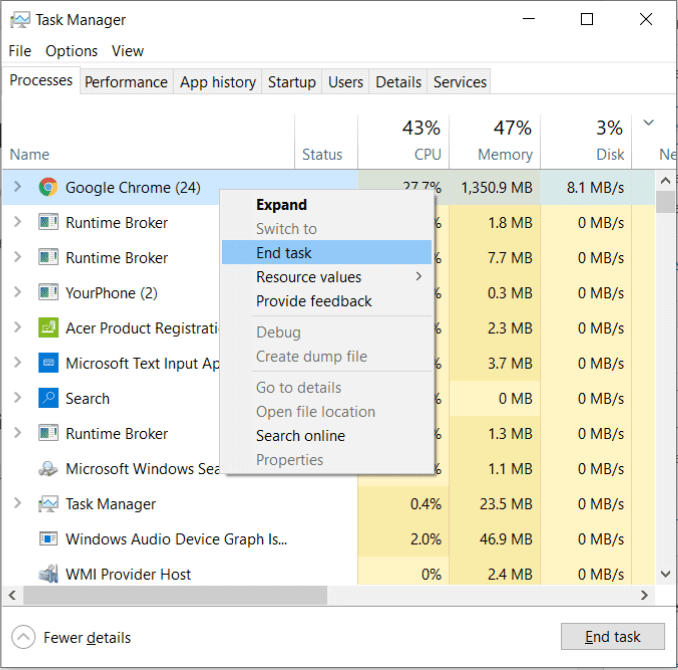
Task: Expand the Task Manager process row
Action: point(17,504)
